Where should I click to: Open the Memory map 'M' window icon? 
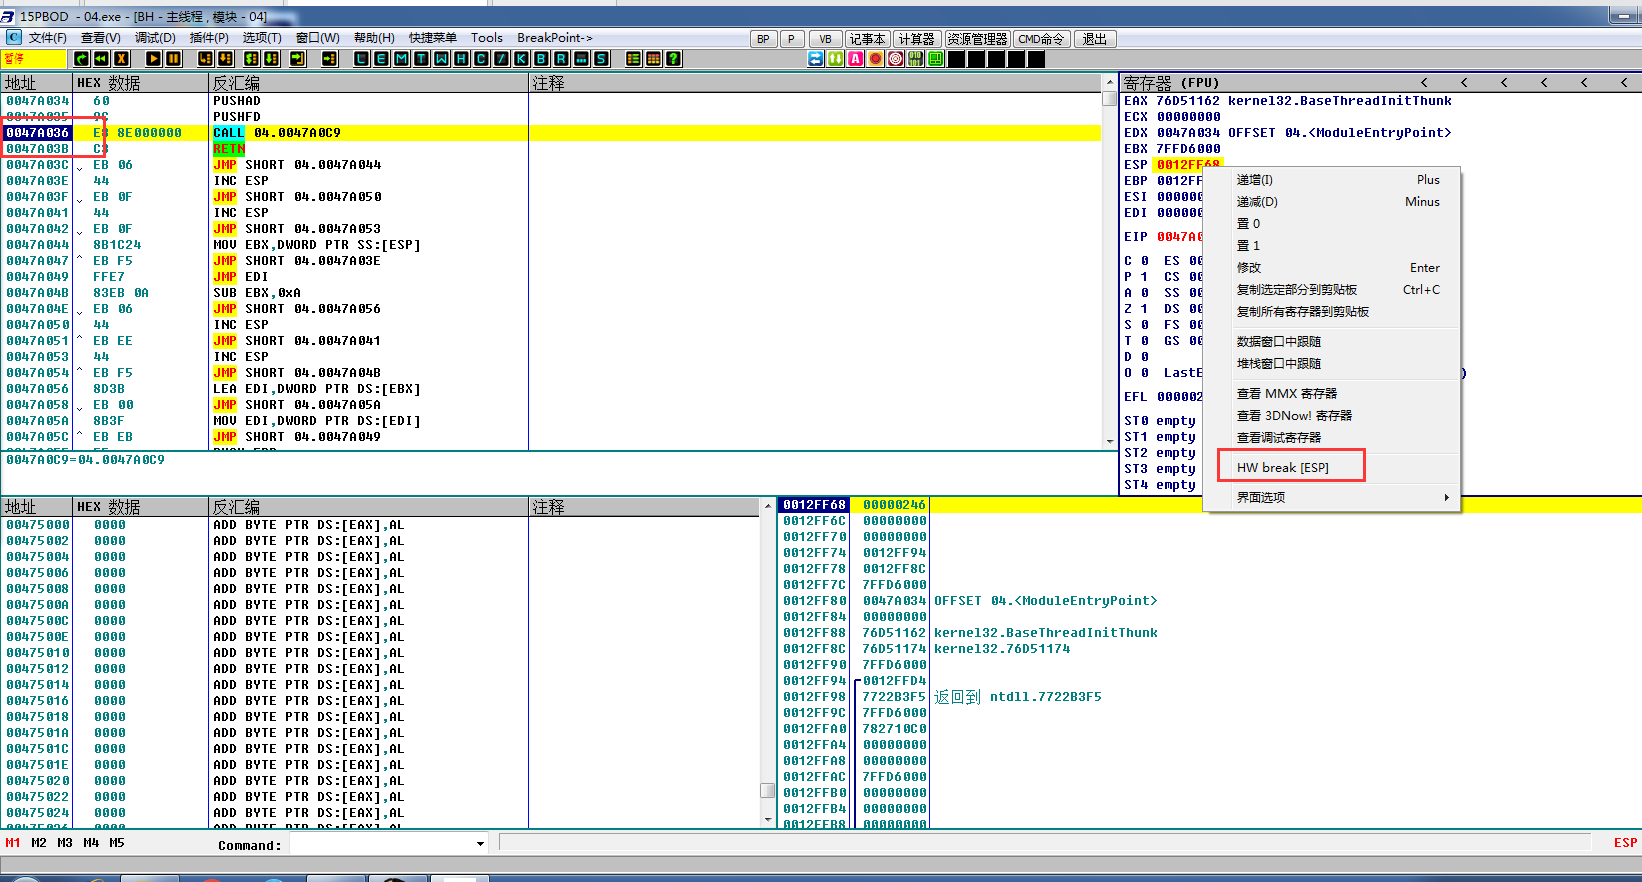(x=401, y=59)
